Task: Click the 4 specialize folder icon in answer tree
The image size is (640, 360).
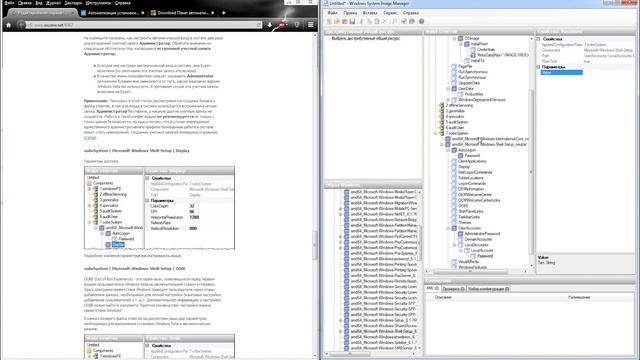Action: [x=441, y=116]
